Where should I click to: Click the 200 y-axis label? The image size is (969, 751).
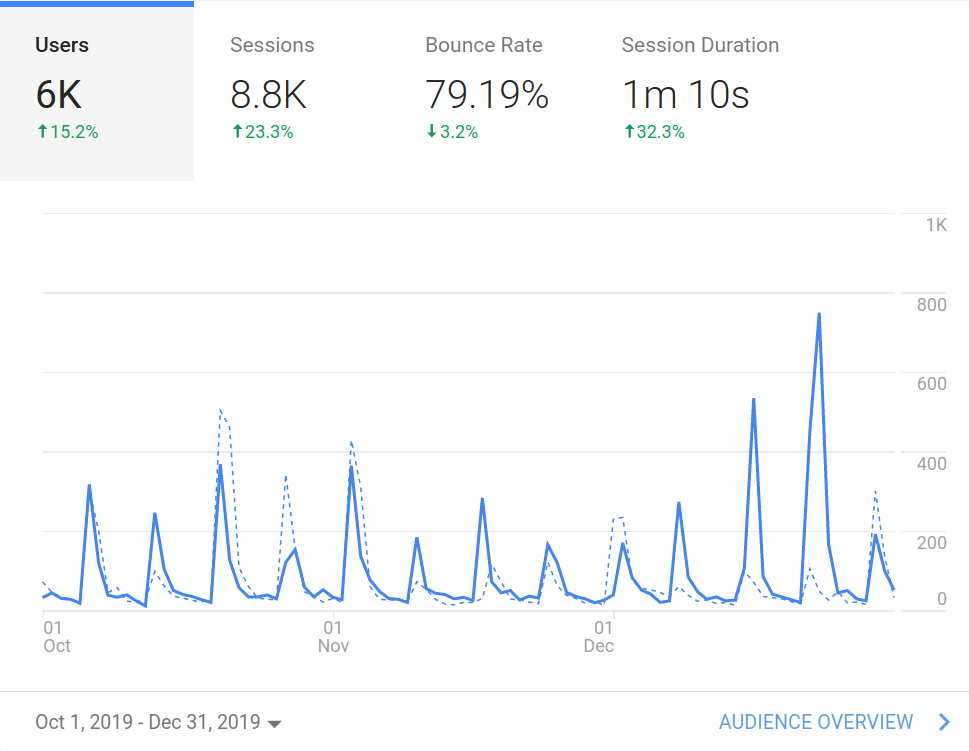pos(931,543)
